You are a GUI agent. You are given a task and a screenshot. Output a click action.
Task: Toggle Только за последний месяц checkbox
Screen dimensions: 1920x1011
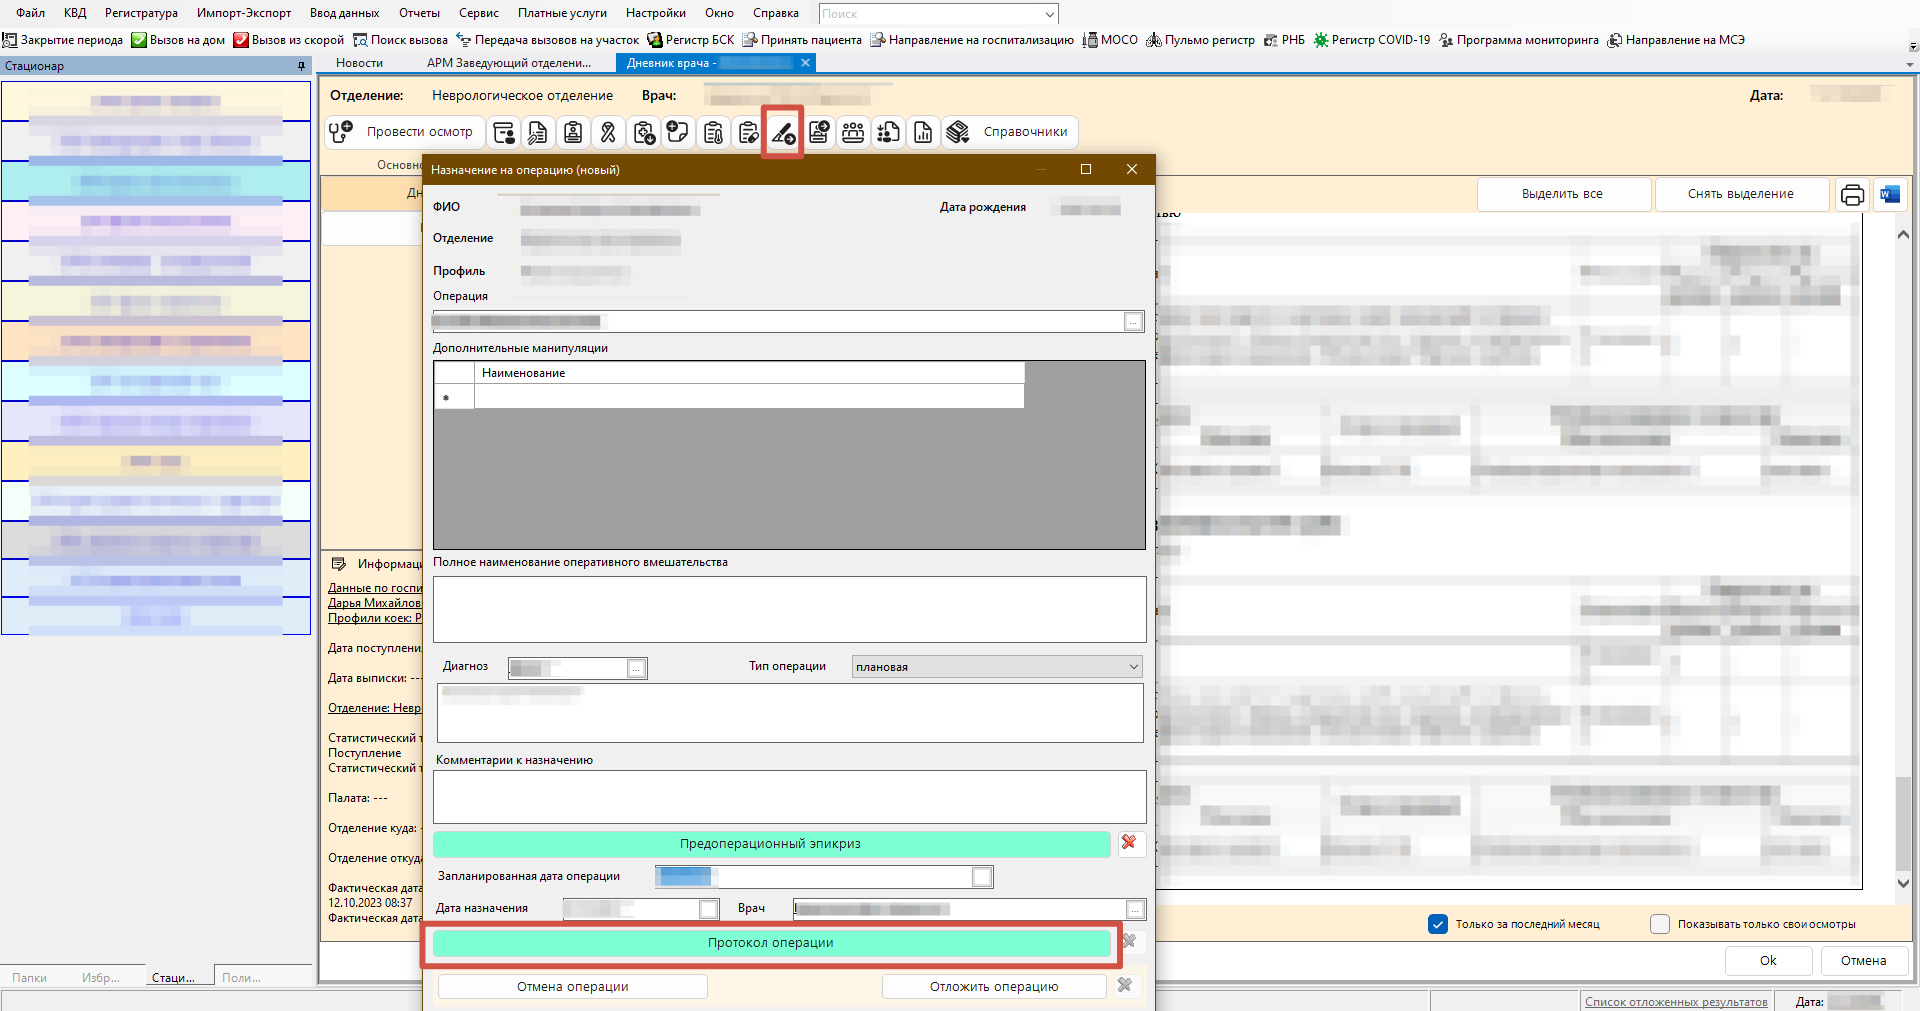click(x=1438, y=924)
